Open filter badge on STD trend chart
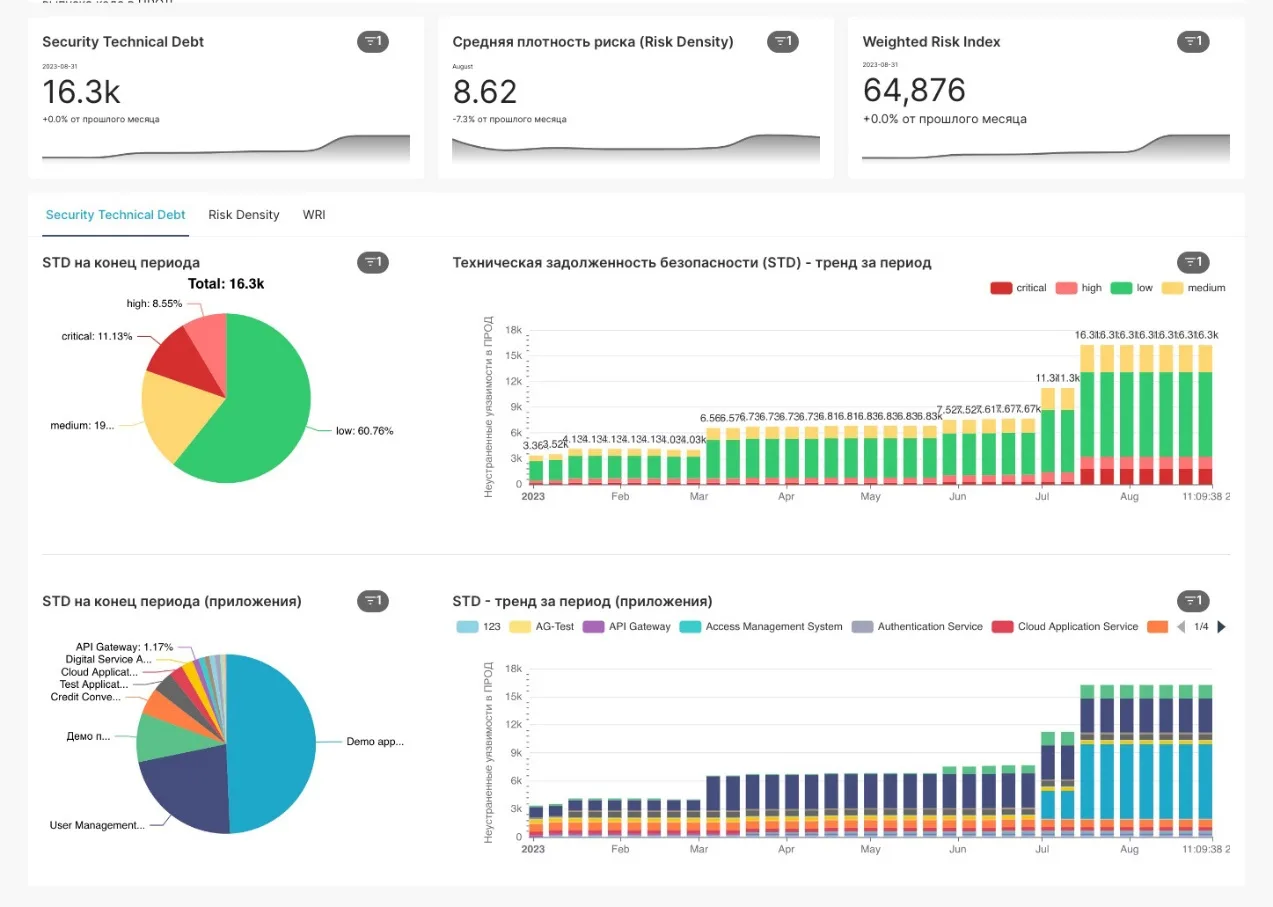The width and height of the screenshot is (1273, 907). click(x=1193, y=263)
